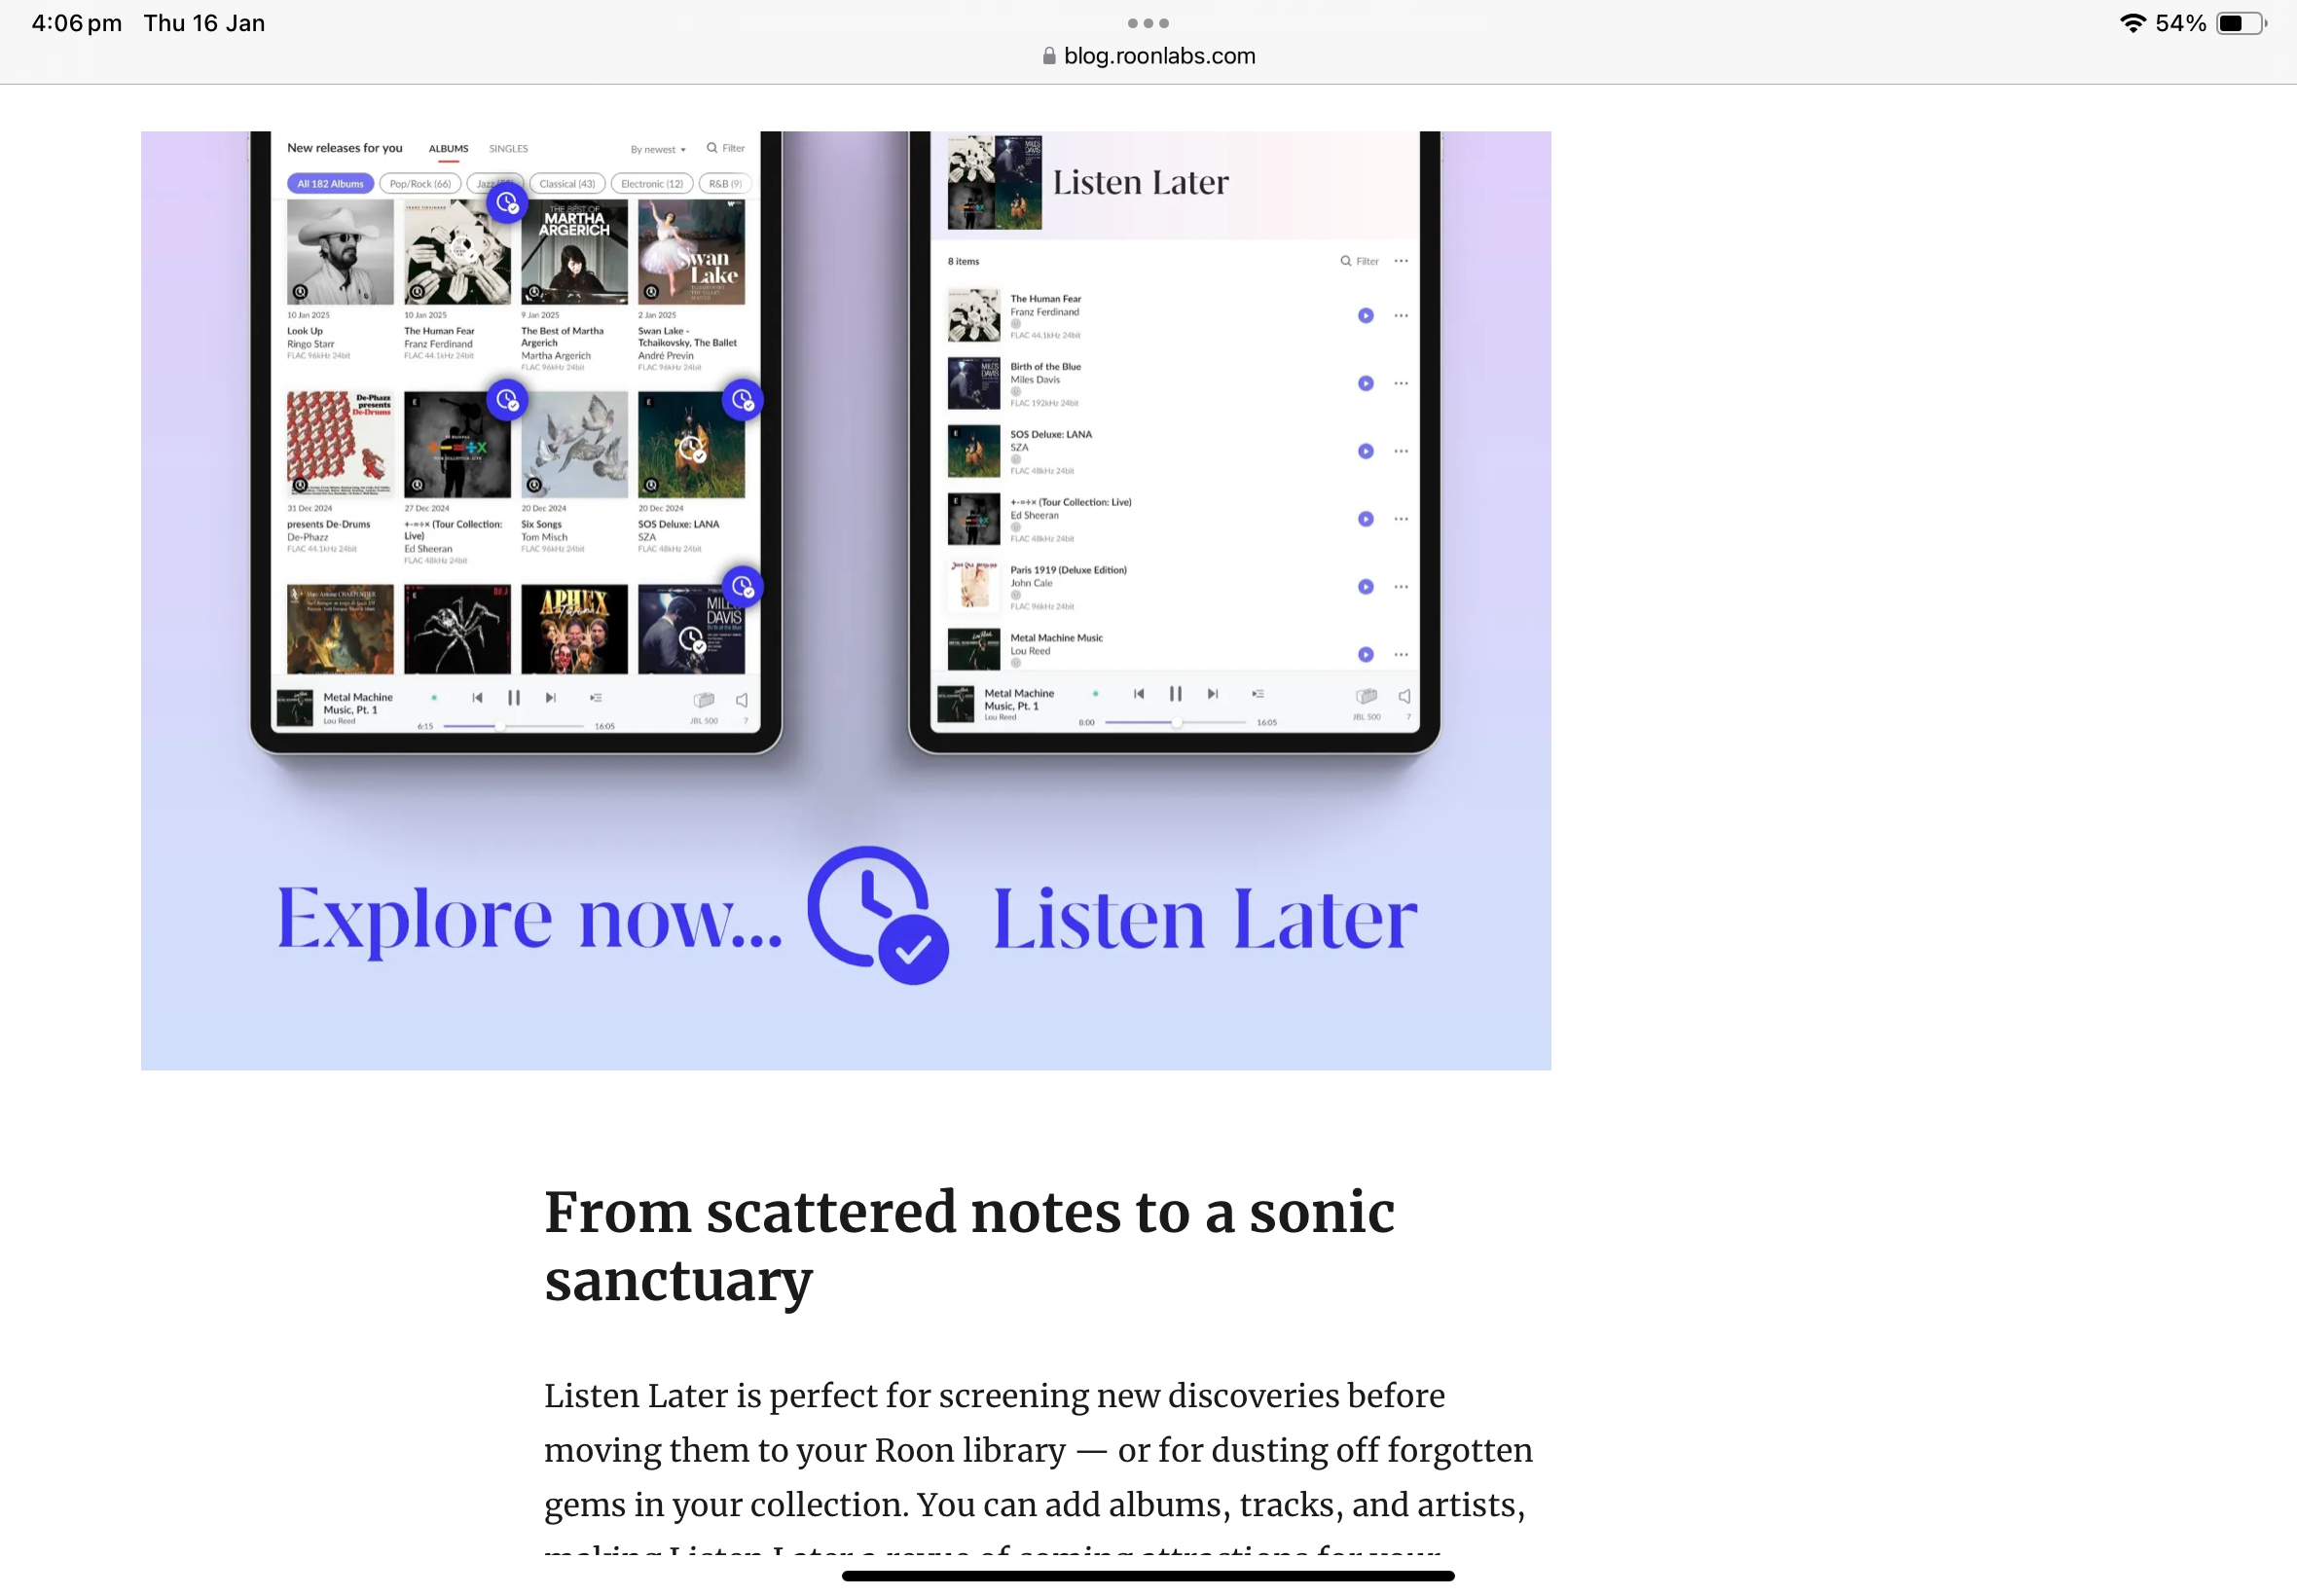The image size is (2297, 1596).
Task: Click the left player progress slider
Action: 513,726
